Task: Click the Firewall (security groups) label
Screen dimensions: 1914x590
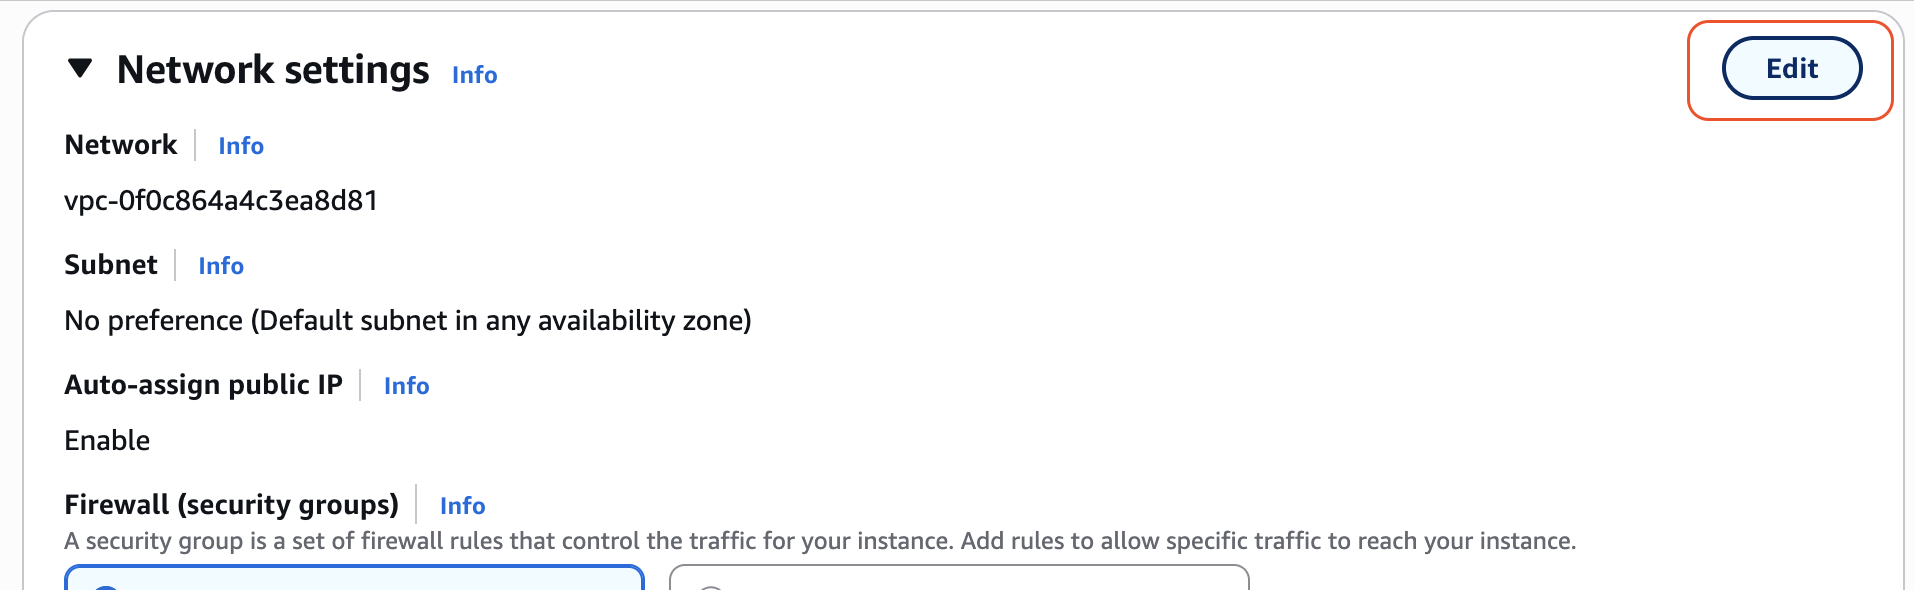Action: click(x=231, y=505)
